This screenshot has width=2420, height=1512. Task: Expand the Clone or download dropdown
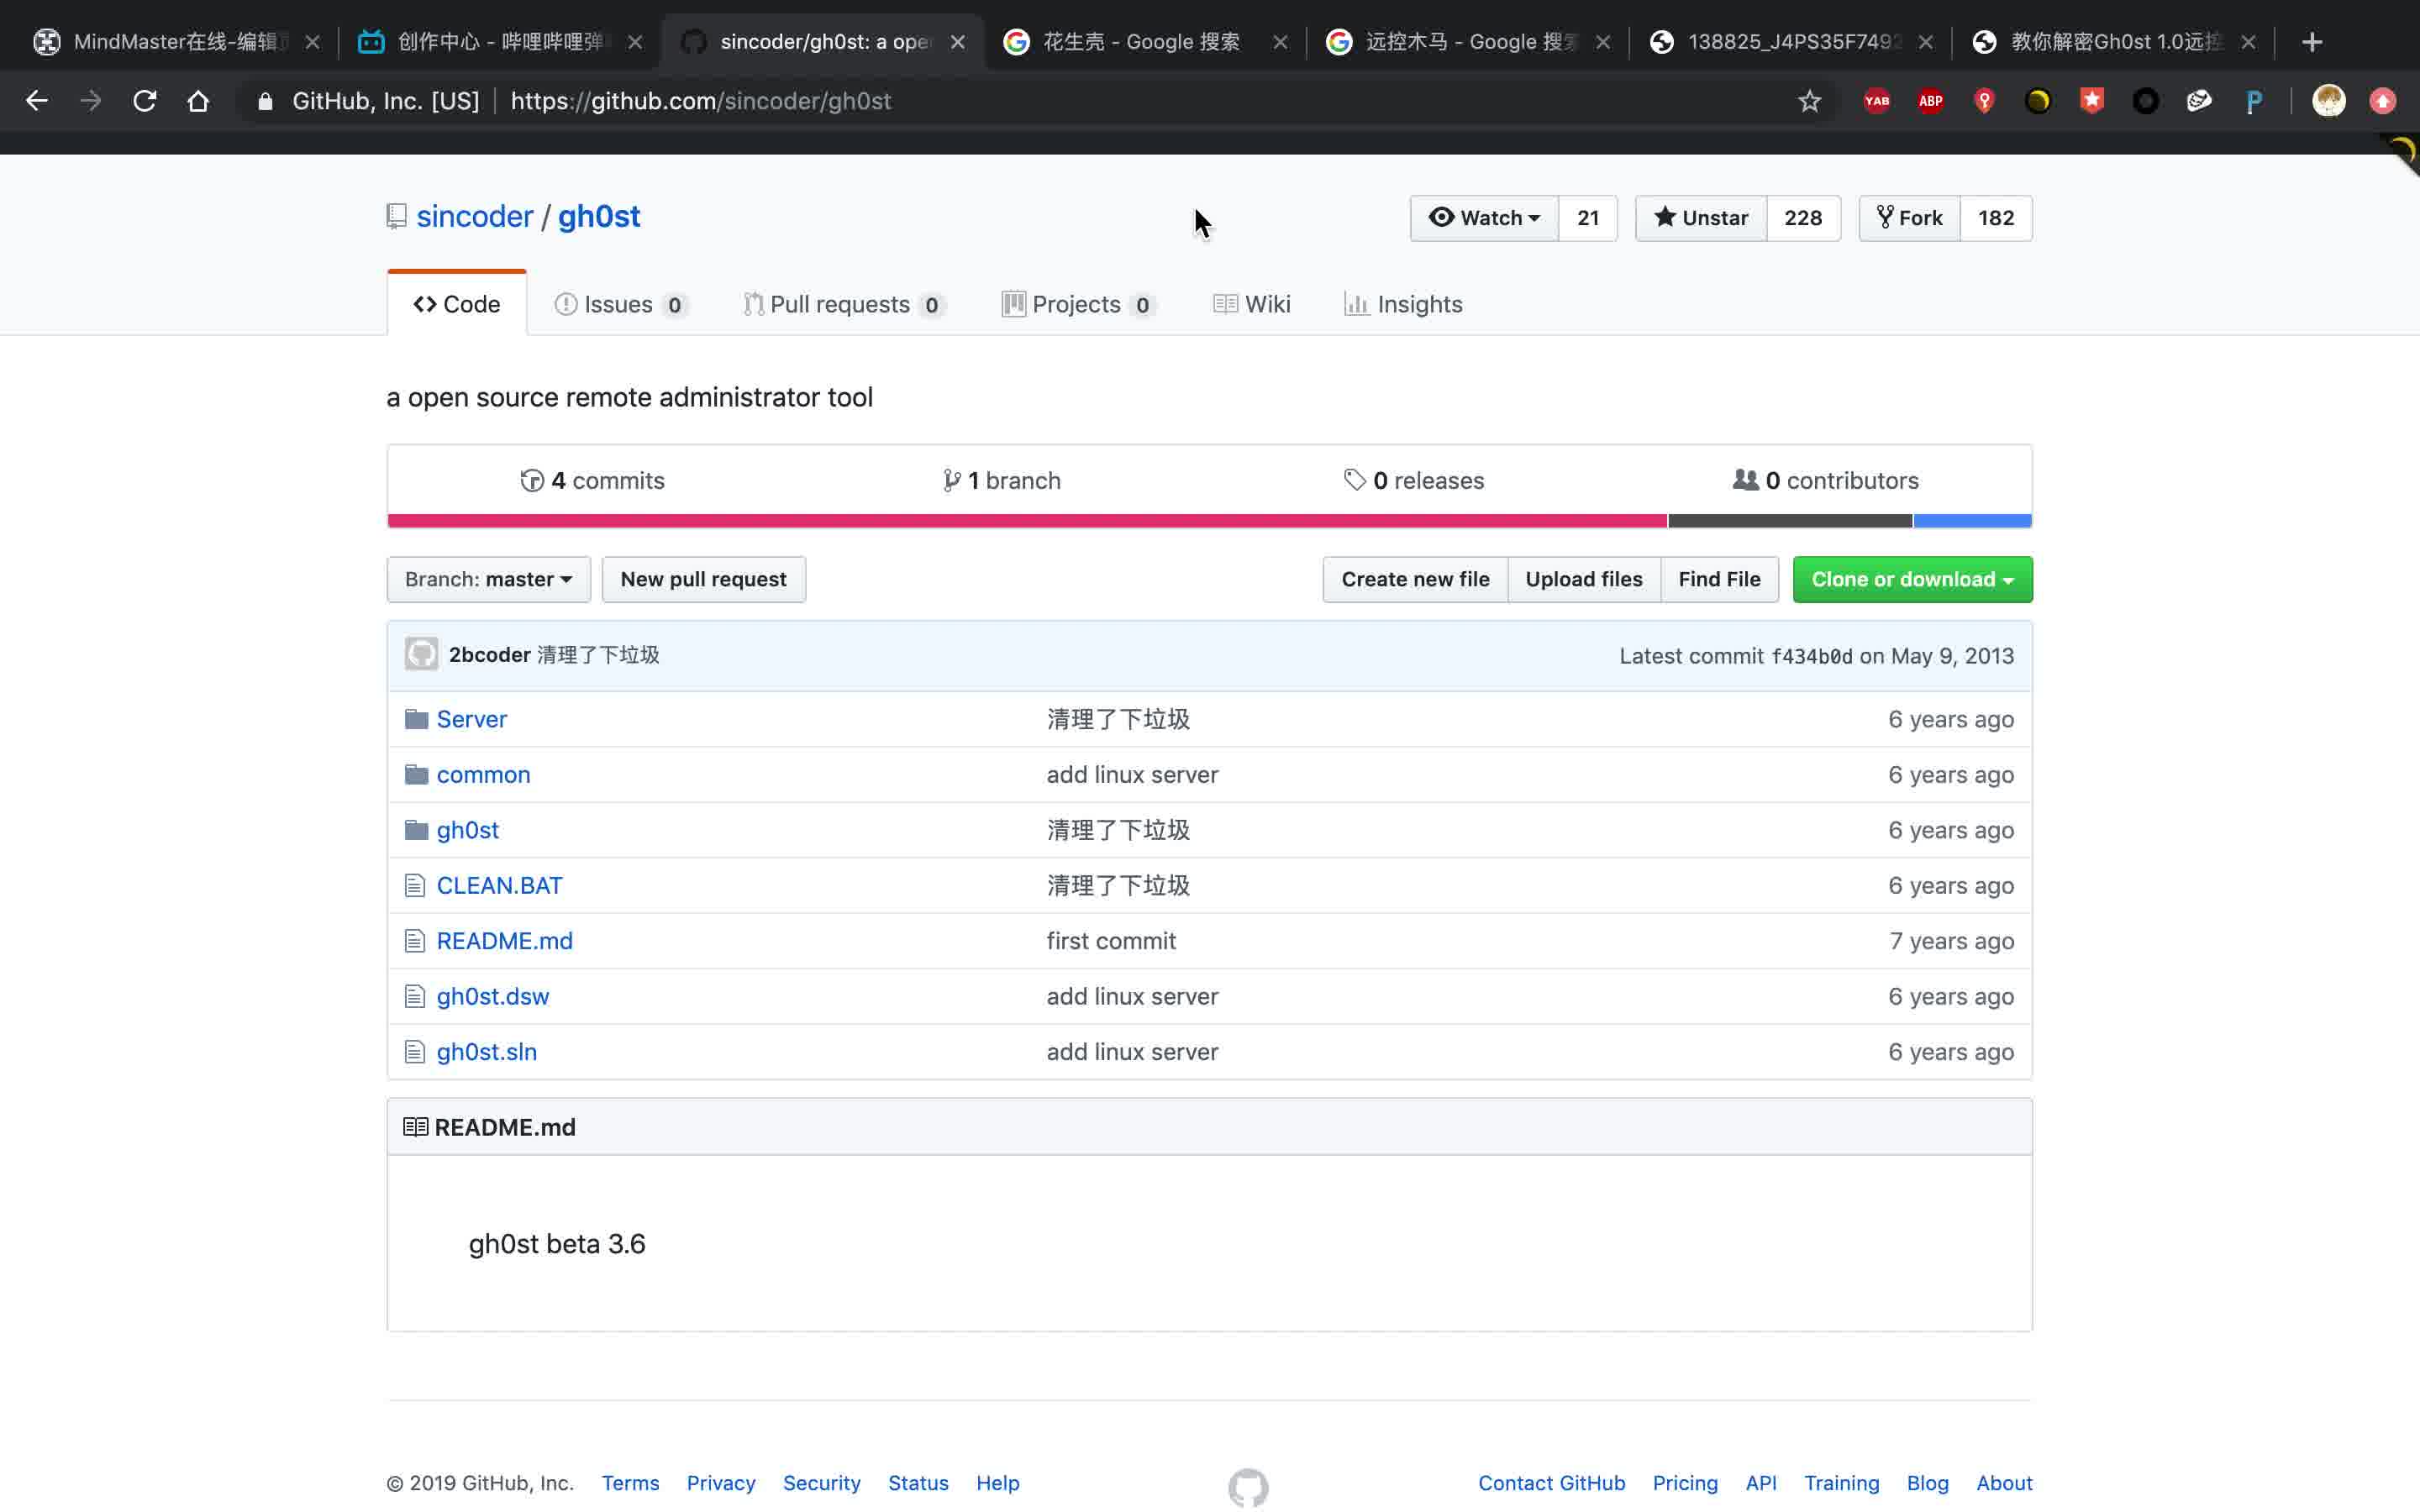[1912, 579]
